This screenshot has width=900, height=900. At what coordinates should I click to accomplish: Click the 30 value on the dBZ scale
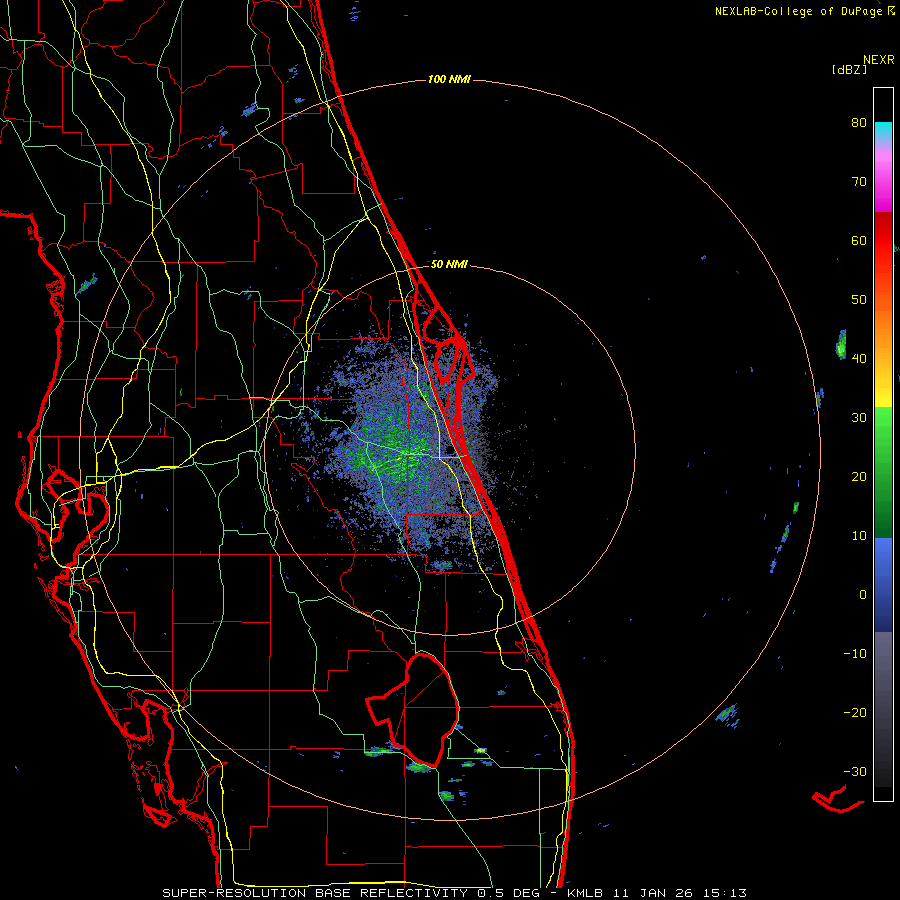tap(859, 418)
